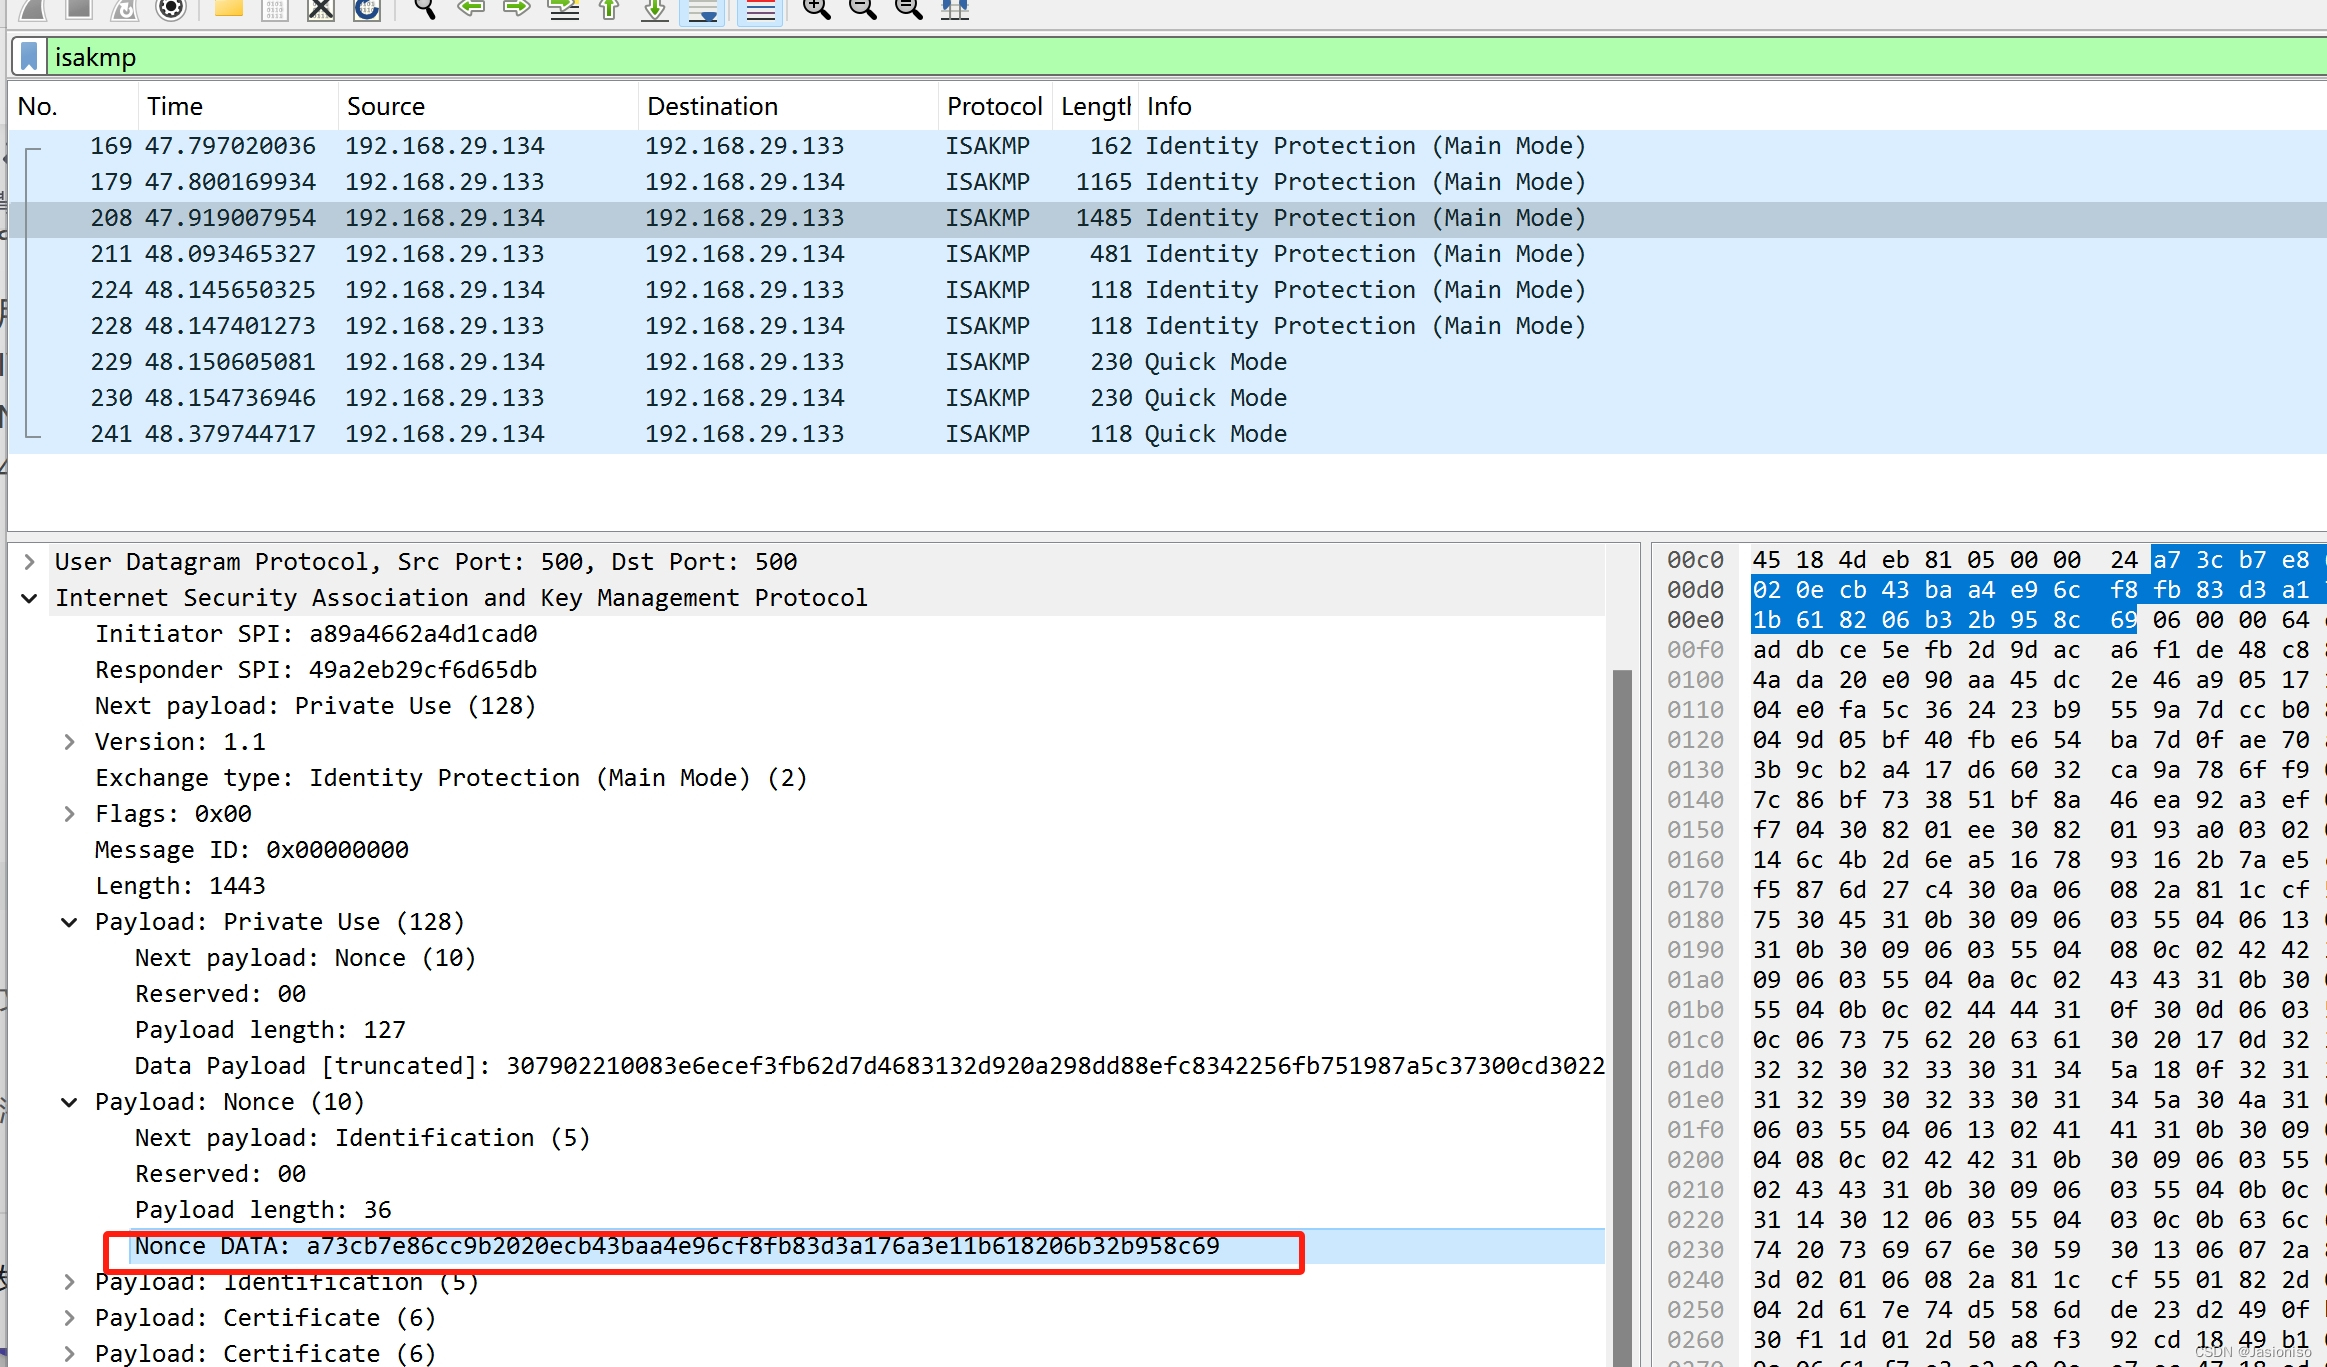The width and height of the screenshot is (2327, 1367).
Task: Expand the Flags: 0x00 field
Action: coord(69,814)
